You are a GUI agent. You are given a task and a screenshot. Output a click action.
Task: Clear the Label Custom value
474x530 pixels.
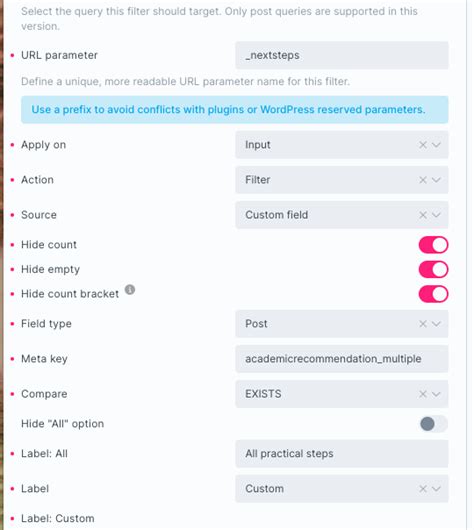pyautogui.click(x=423, y=489)
